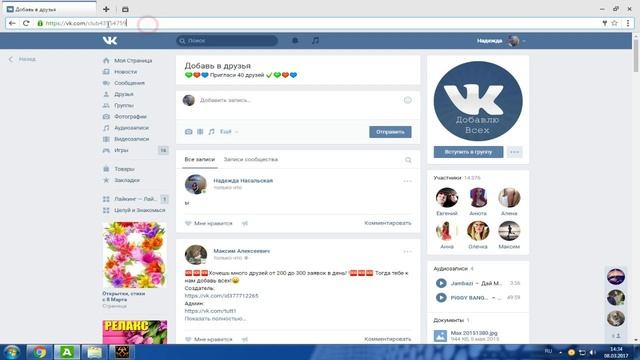Attach a video with film icon
The width and height of the screenshot is (640, 360).
pos(200,132)
